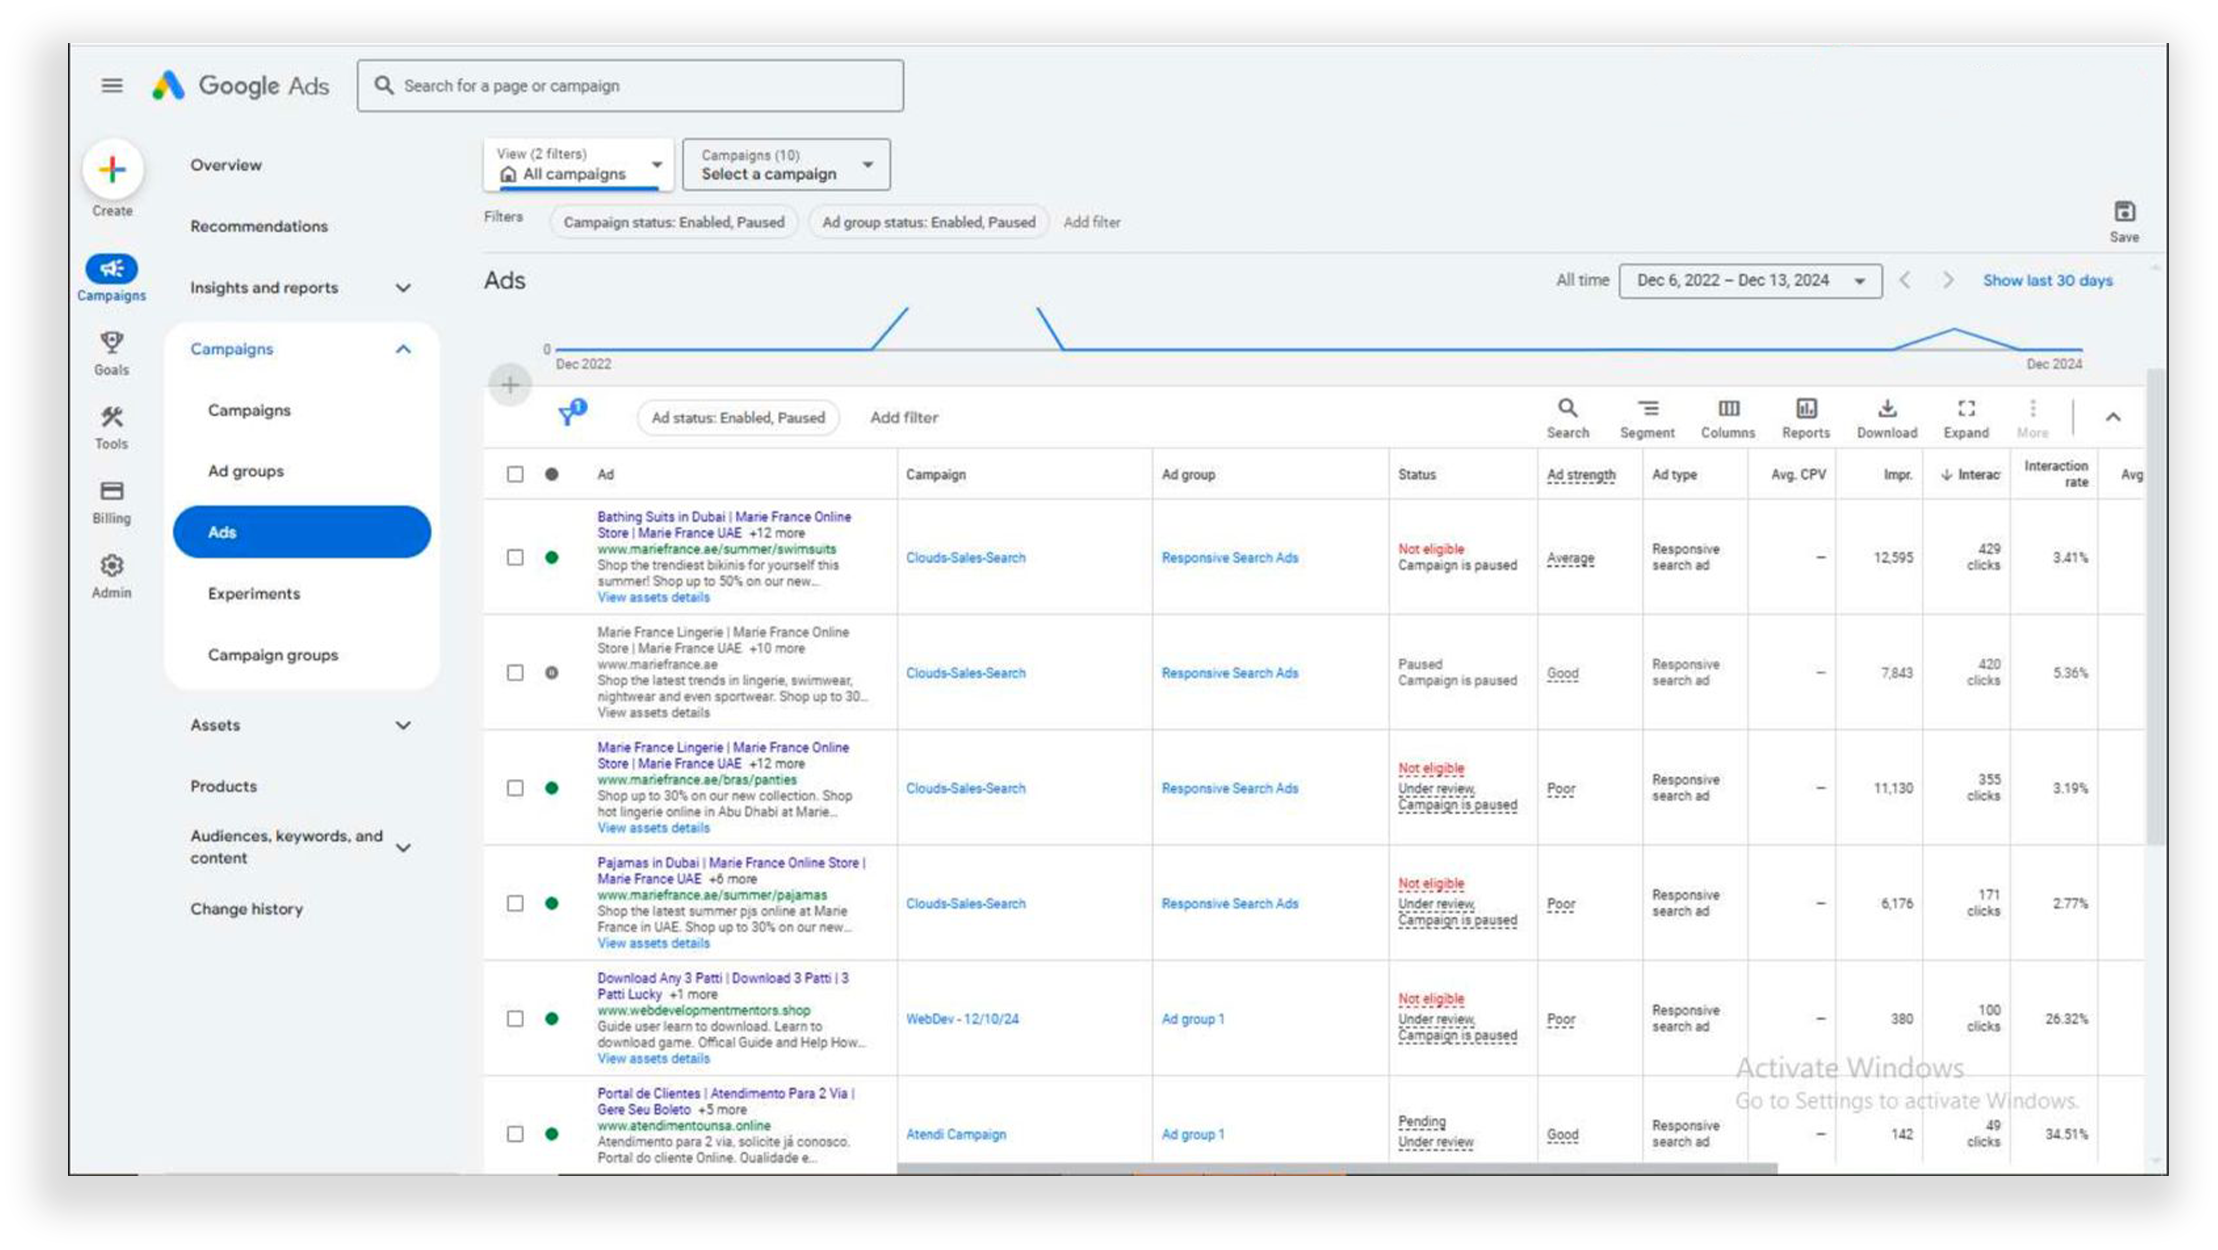Open the hamburger main menu
This screenshot has width=2218, height=1250.
point(112,86)
